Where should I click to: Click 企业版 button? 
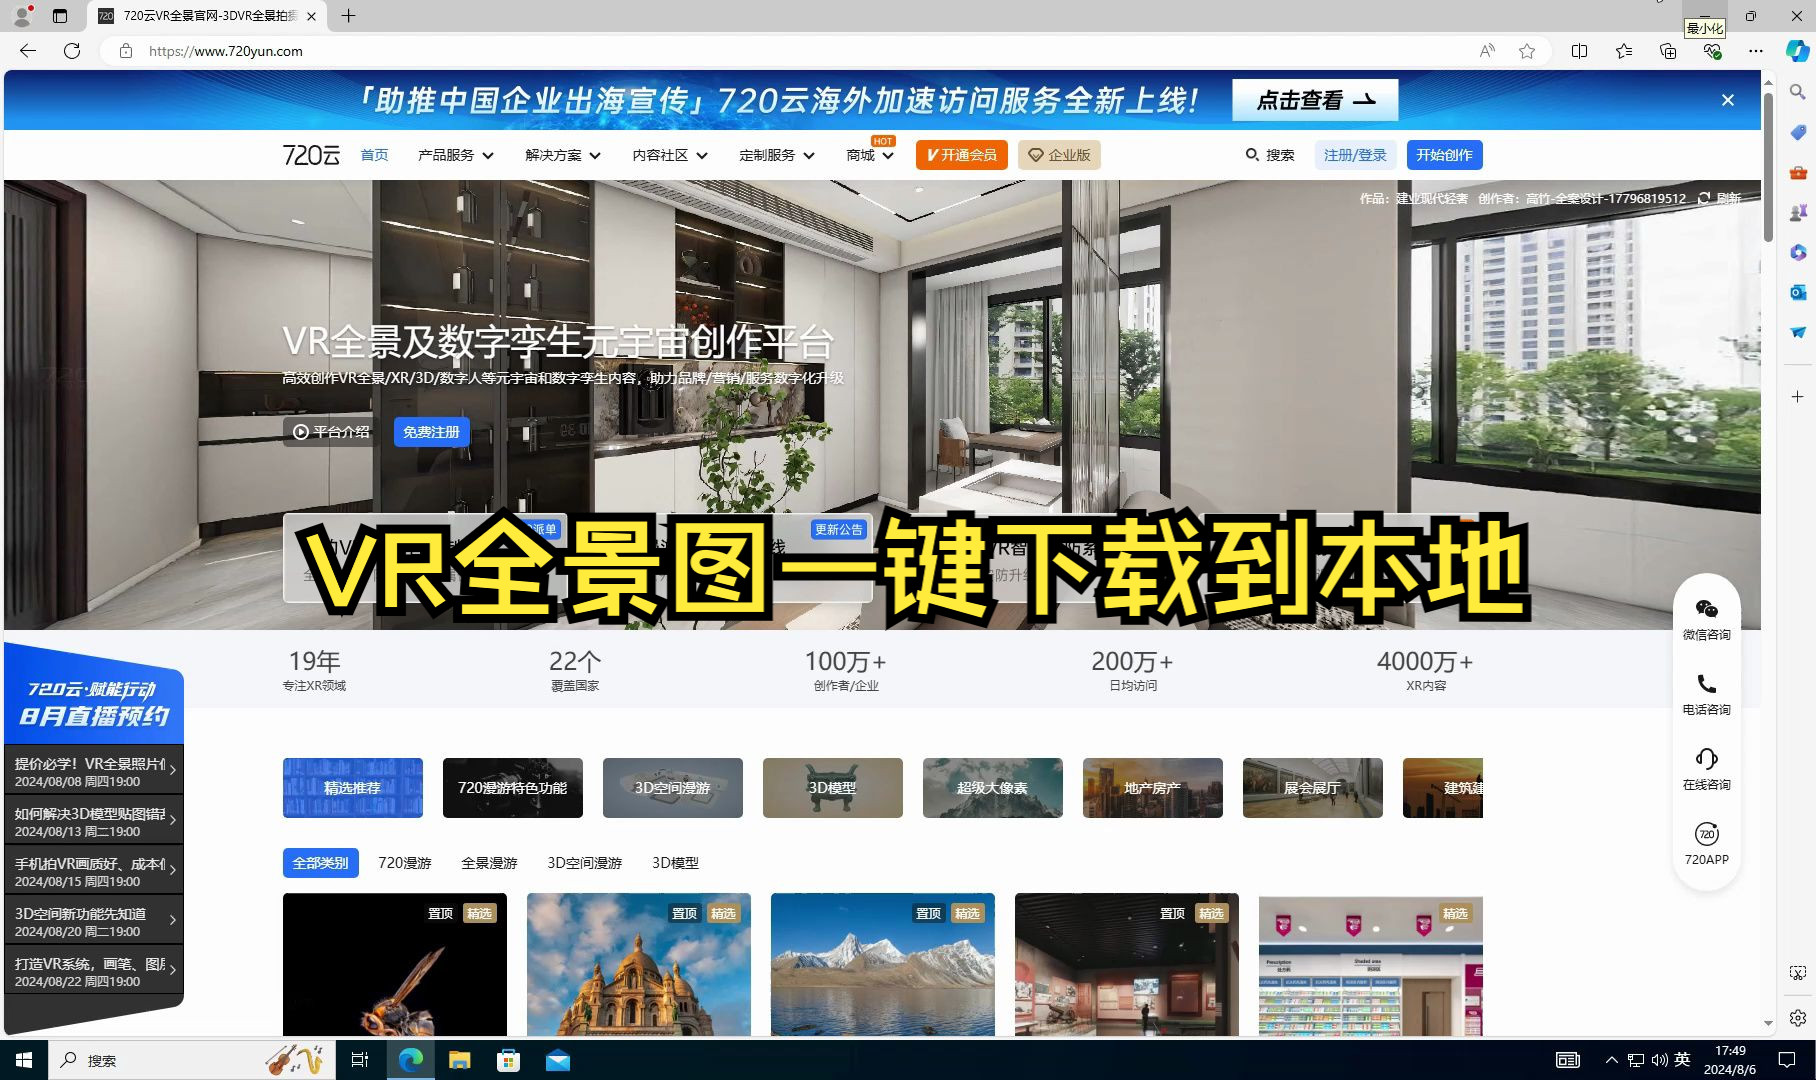1059,155
